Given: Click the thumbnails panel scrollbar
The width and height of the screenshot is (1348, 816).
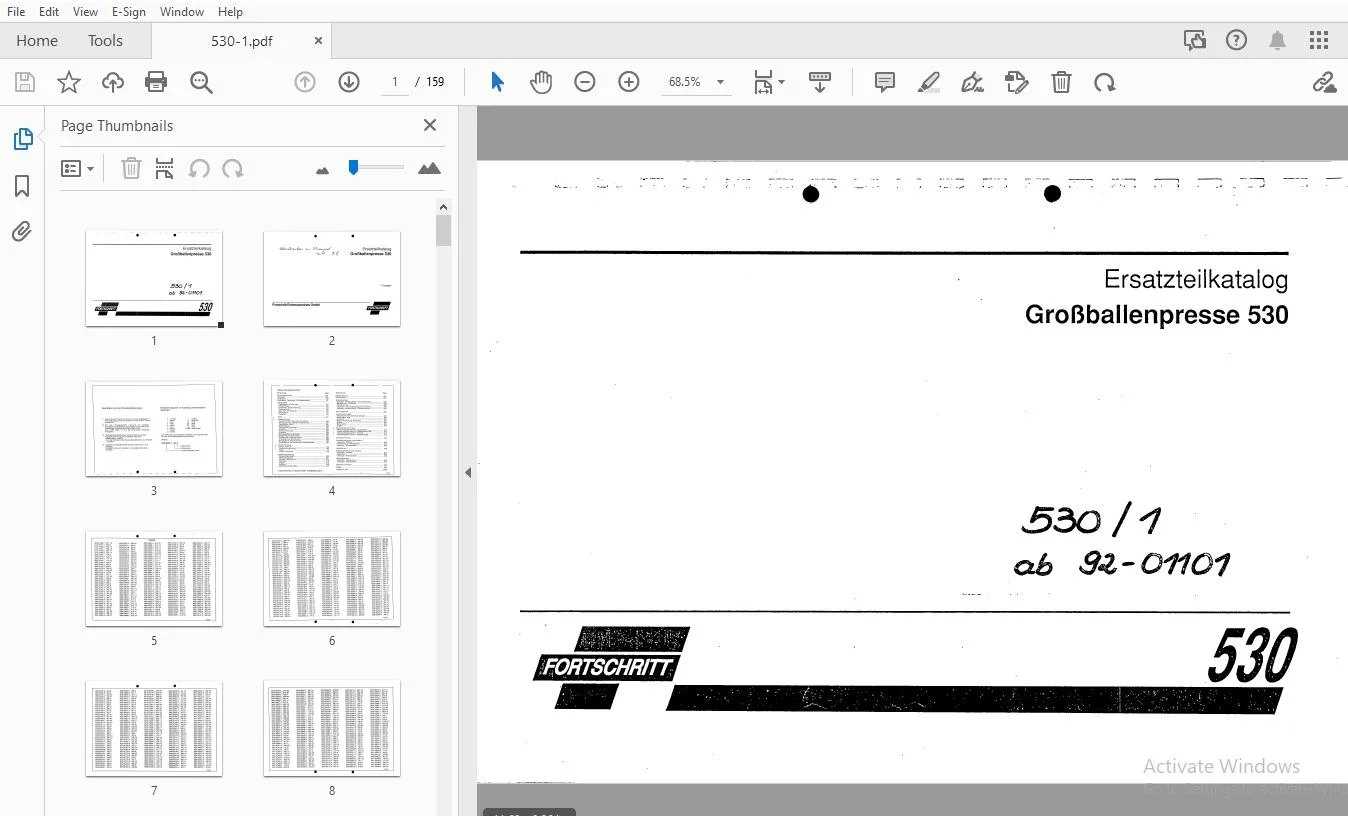Looking at the screenshot, I should click(x=444, y=230).
